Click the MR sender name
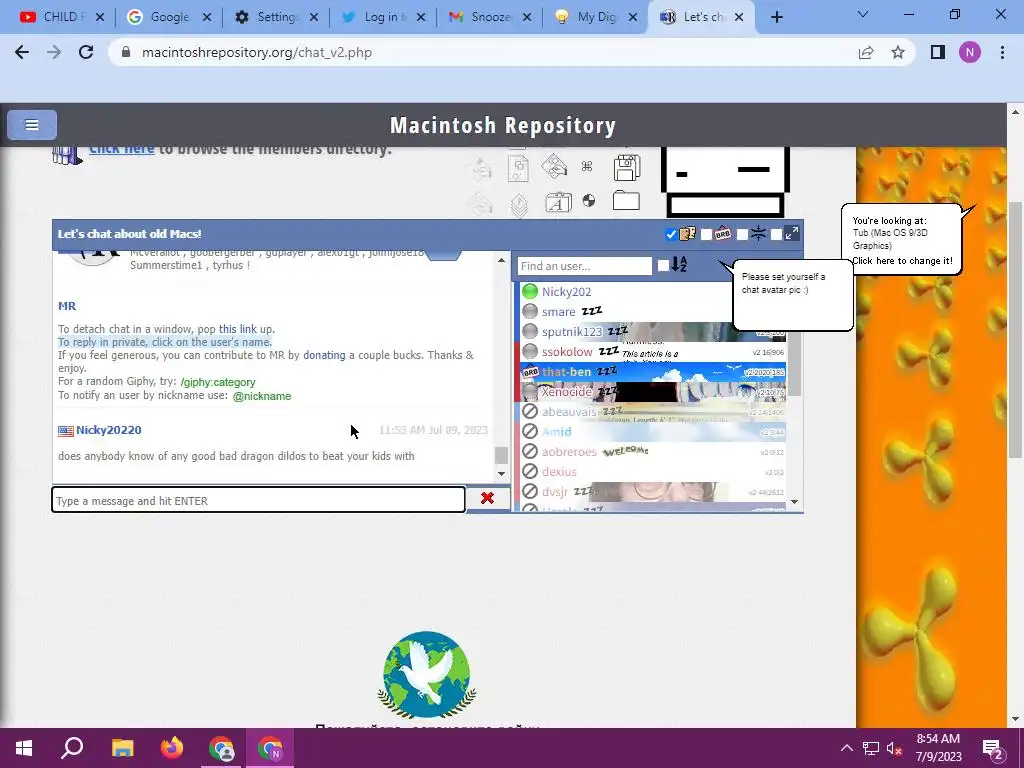The height and width of the screenshot is (768, 1024). point(67,306)
